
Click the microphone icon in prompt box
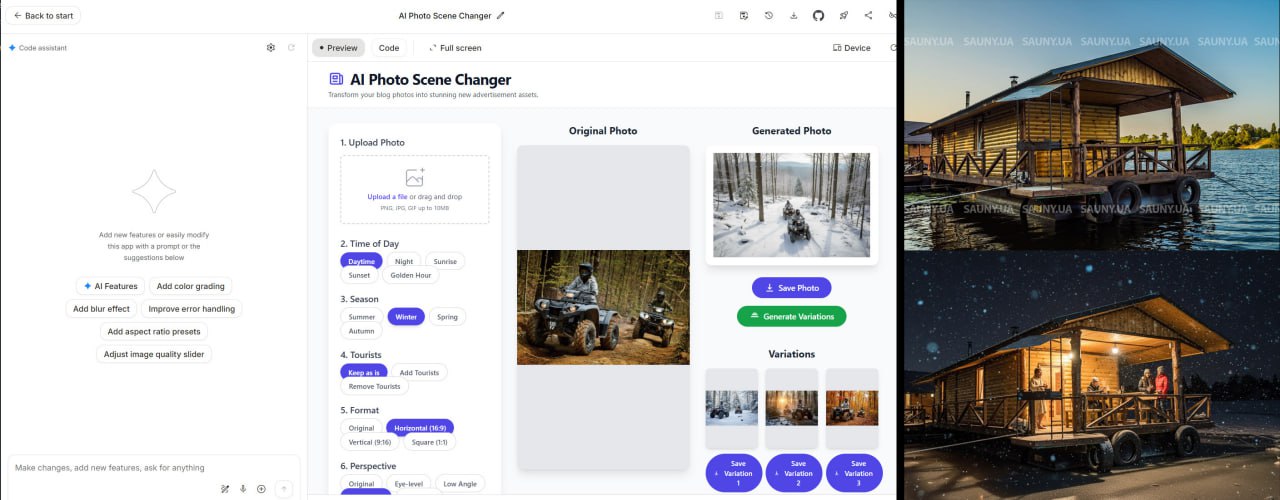(x=243, y=489)
